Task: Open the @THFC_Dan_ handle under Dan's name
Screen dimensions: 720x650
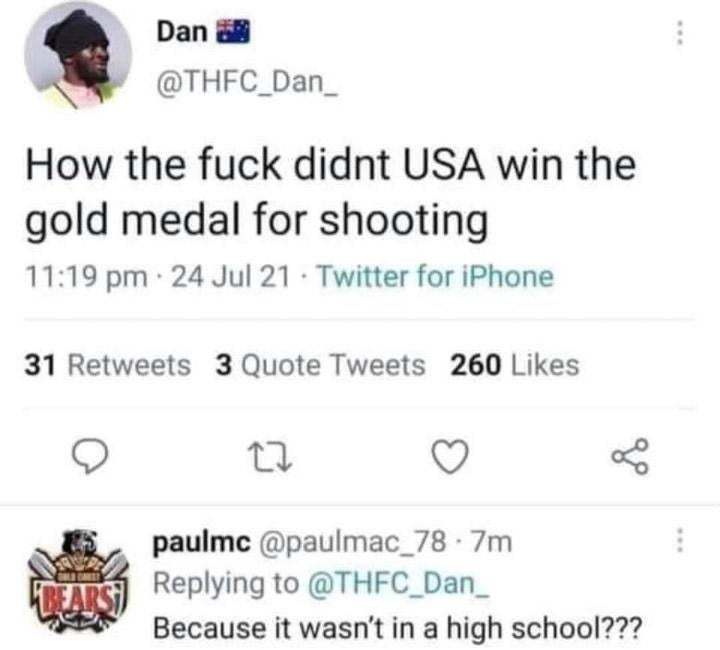Action: click(x=248, y=83)
